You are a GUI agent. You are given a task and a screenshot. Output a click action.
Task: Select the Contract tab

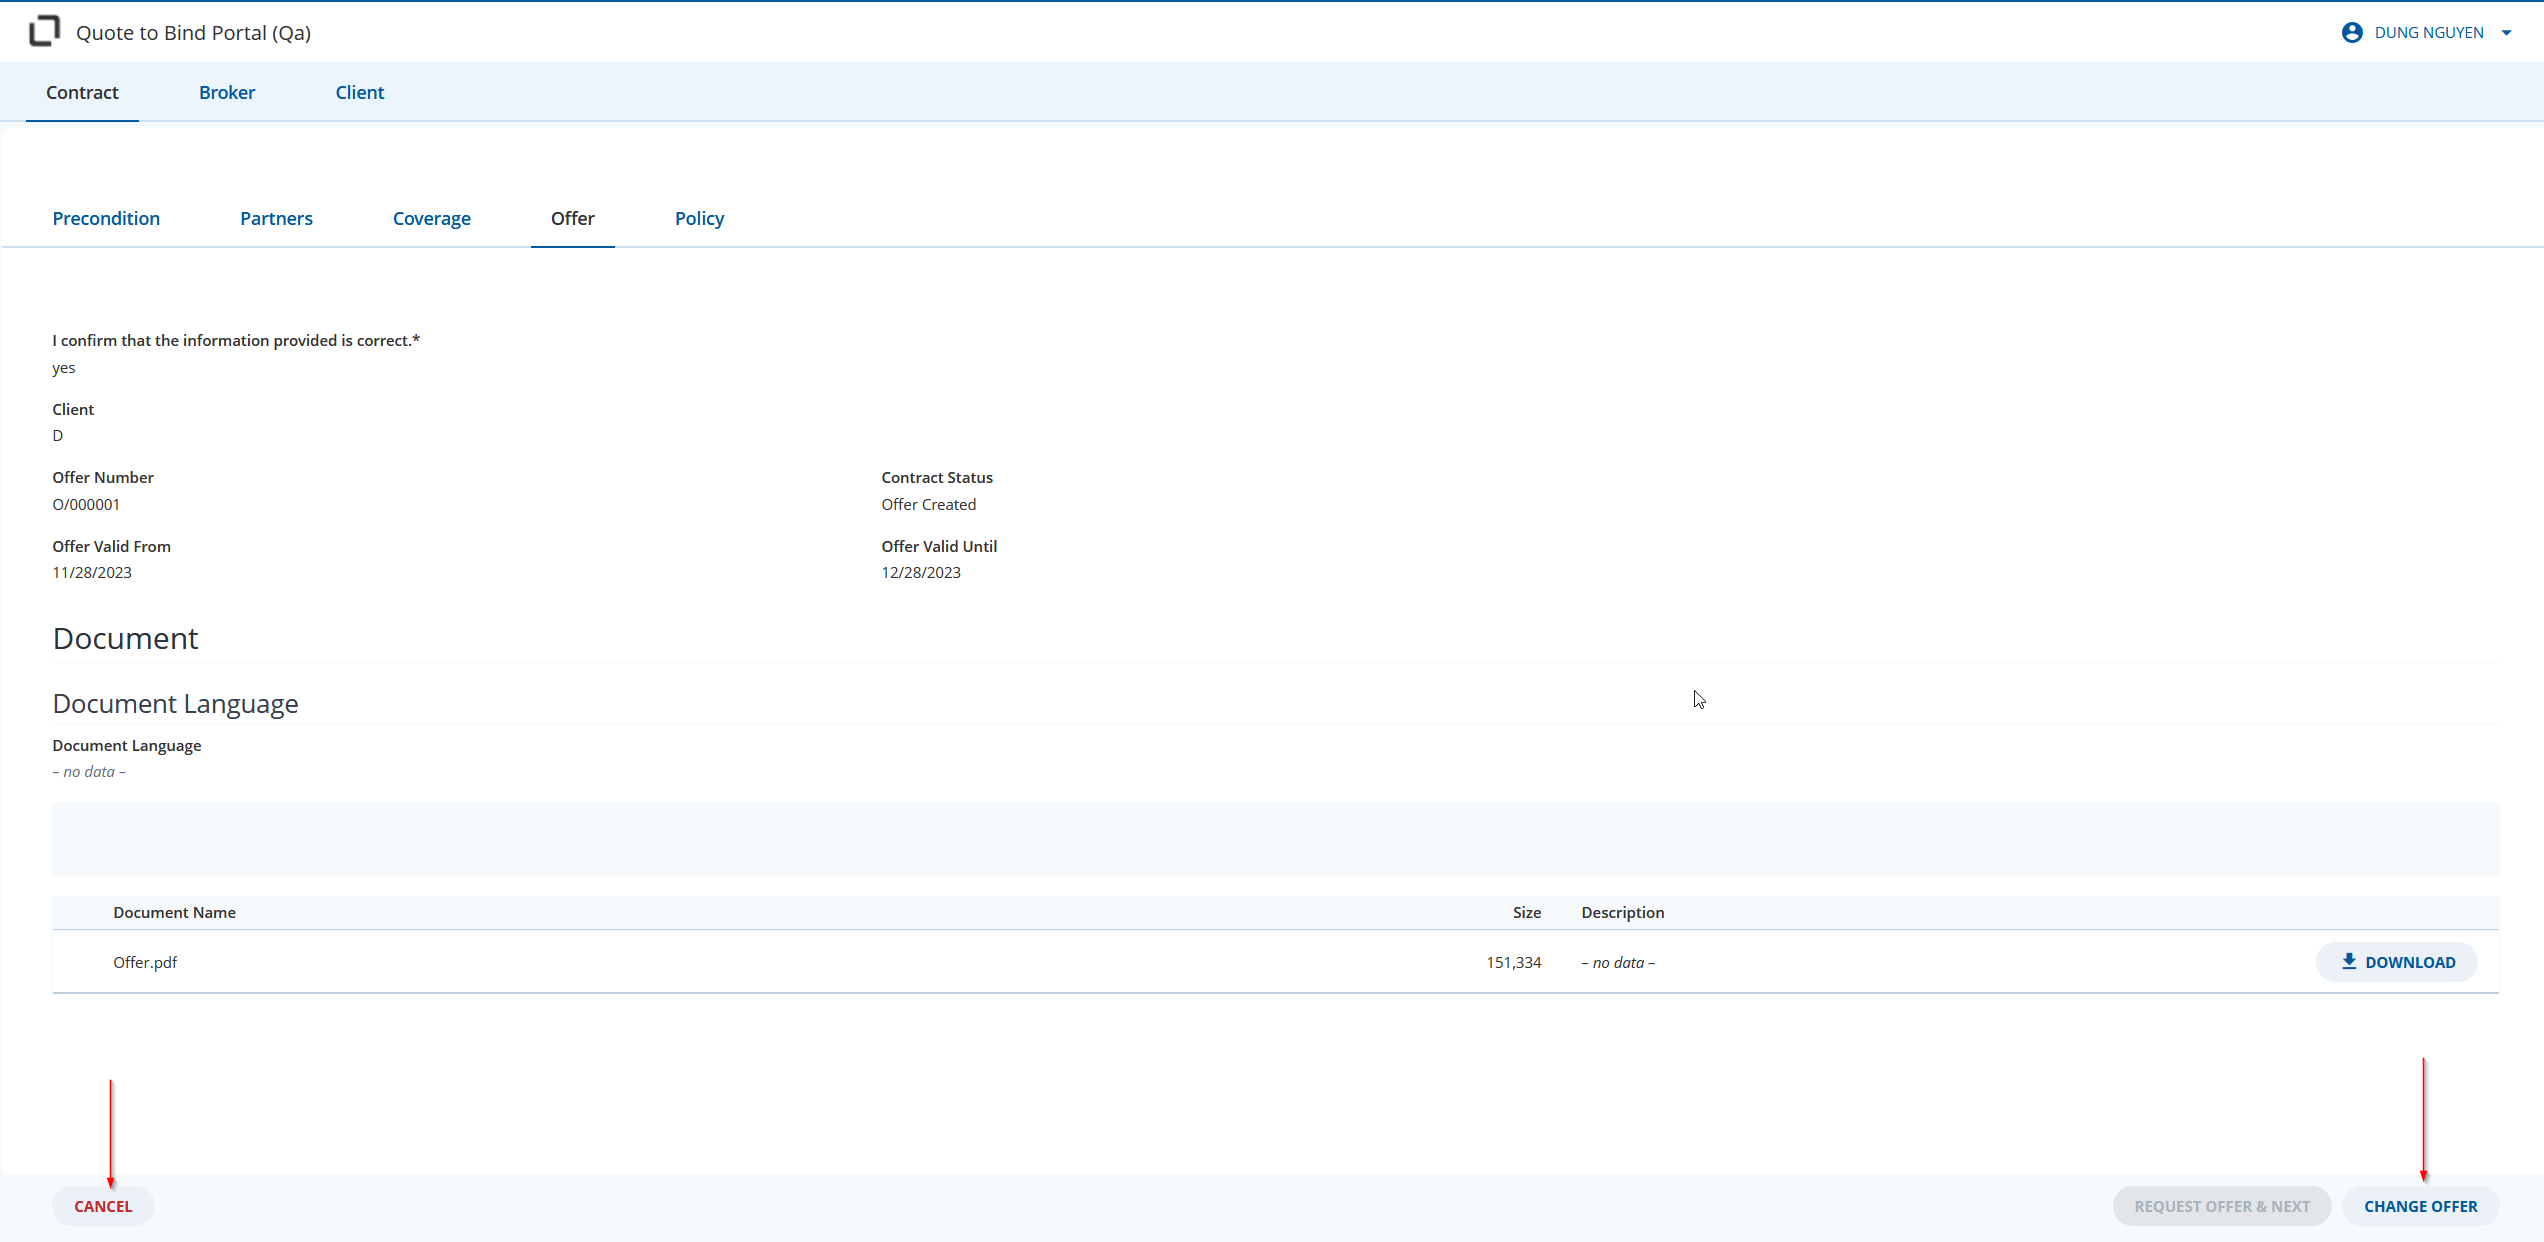tap(82, 92)
